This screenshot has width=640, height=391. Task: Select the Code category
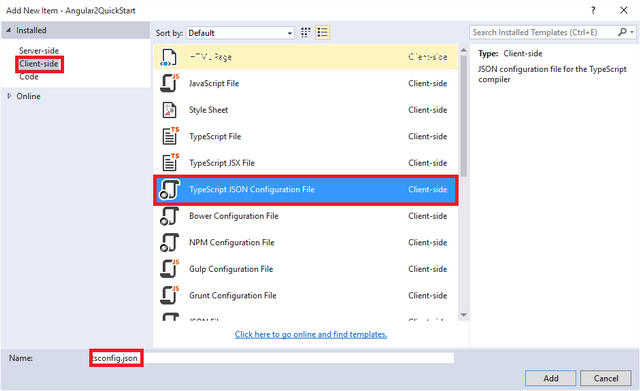click(x=29, y=77)
